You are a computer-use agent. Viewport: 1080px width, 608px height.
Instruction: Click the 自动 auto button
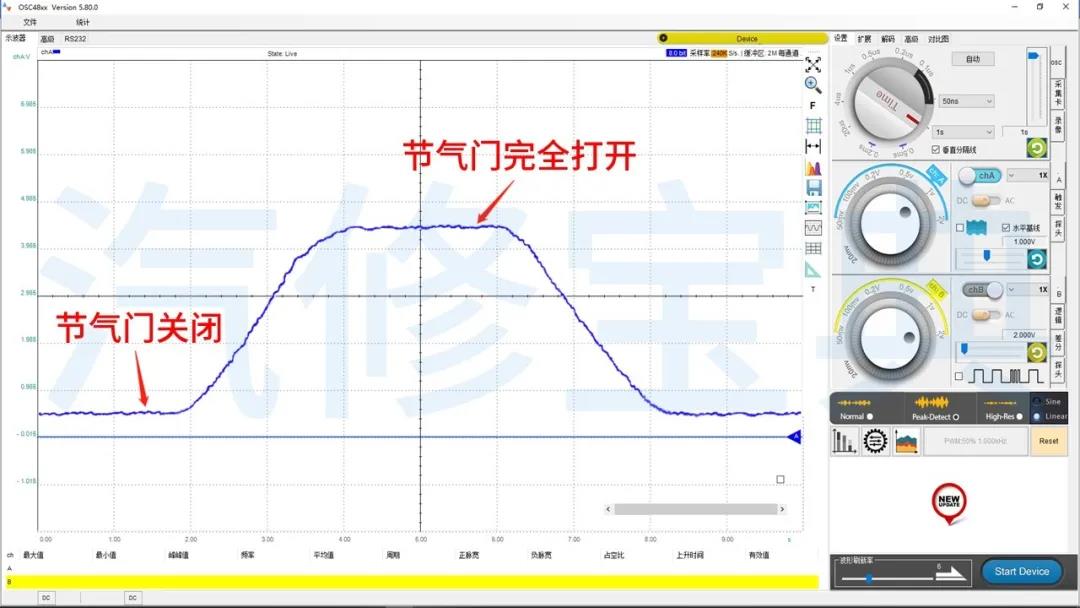tap(973, 59)
